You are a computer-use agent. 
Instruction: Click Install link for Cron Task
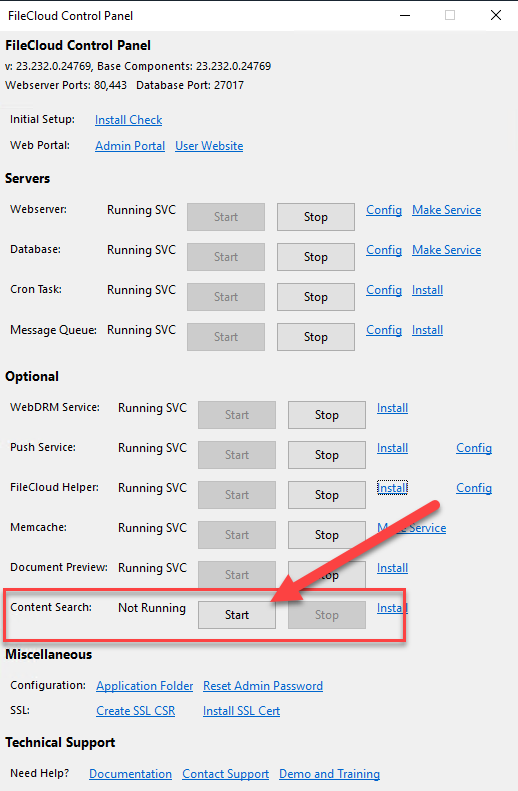[427, 290]
